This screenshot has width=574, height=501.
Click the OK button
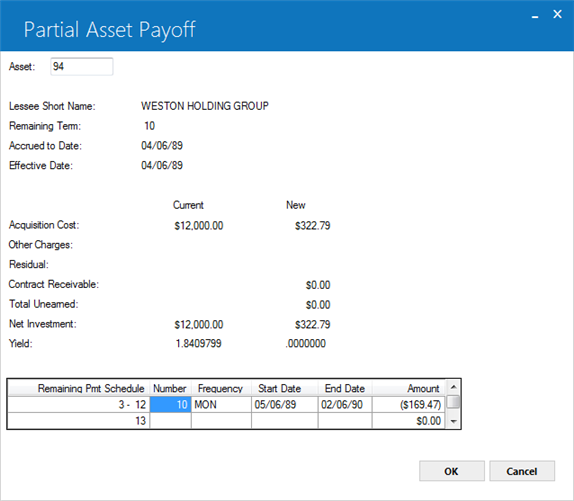[x=452, y=471]
